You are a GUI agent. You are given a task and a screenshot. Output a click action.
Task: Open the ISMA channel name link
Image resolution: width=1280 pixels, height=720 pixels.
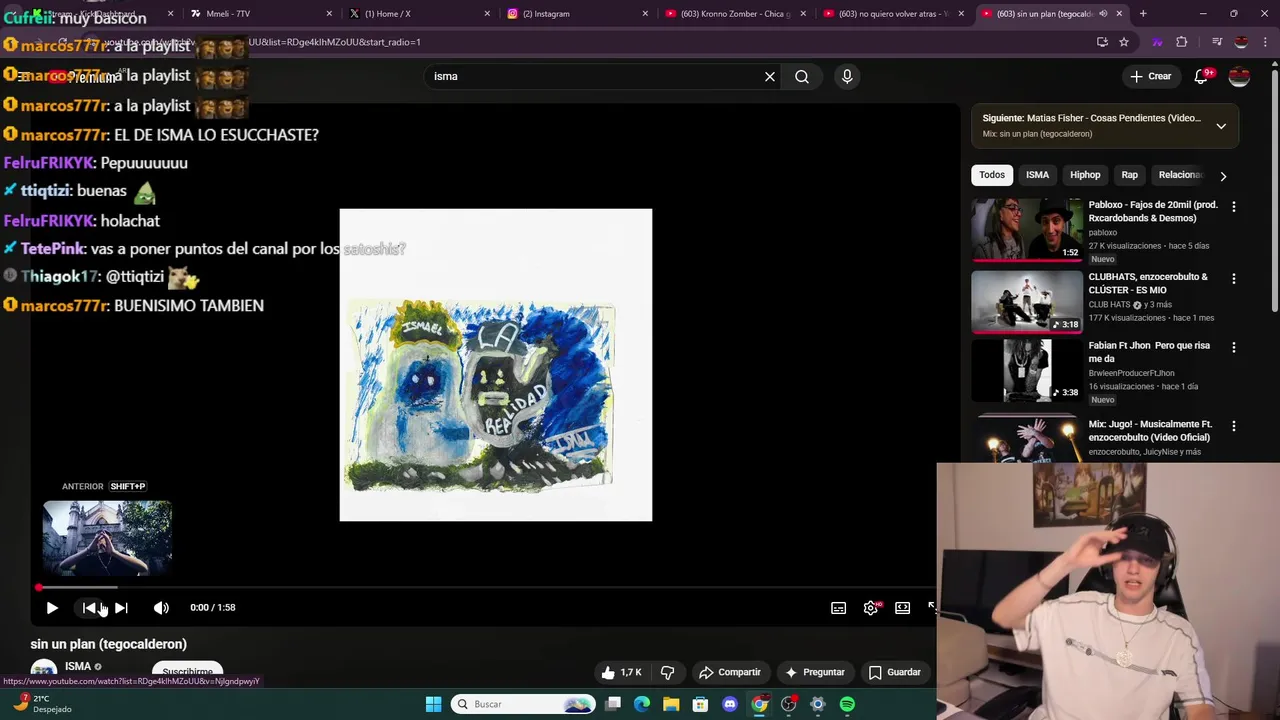click(x=78, y=666)
